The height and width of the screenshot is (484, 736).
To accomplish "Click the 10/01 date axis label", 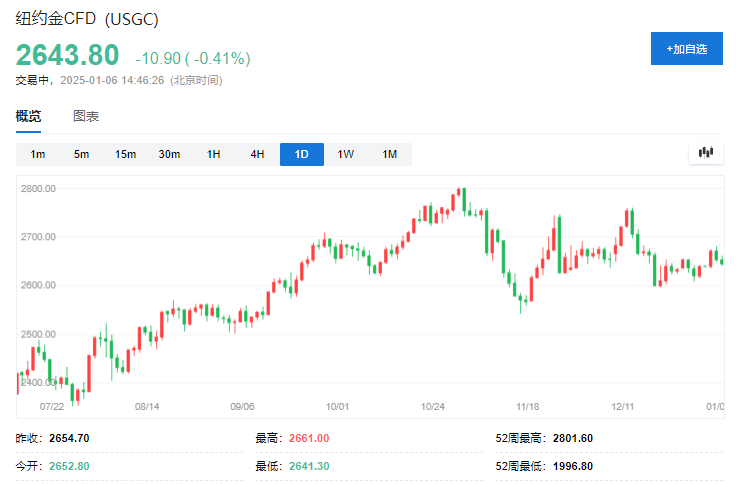I will [337, 407].
